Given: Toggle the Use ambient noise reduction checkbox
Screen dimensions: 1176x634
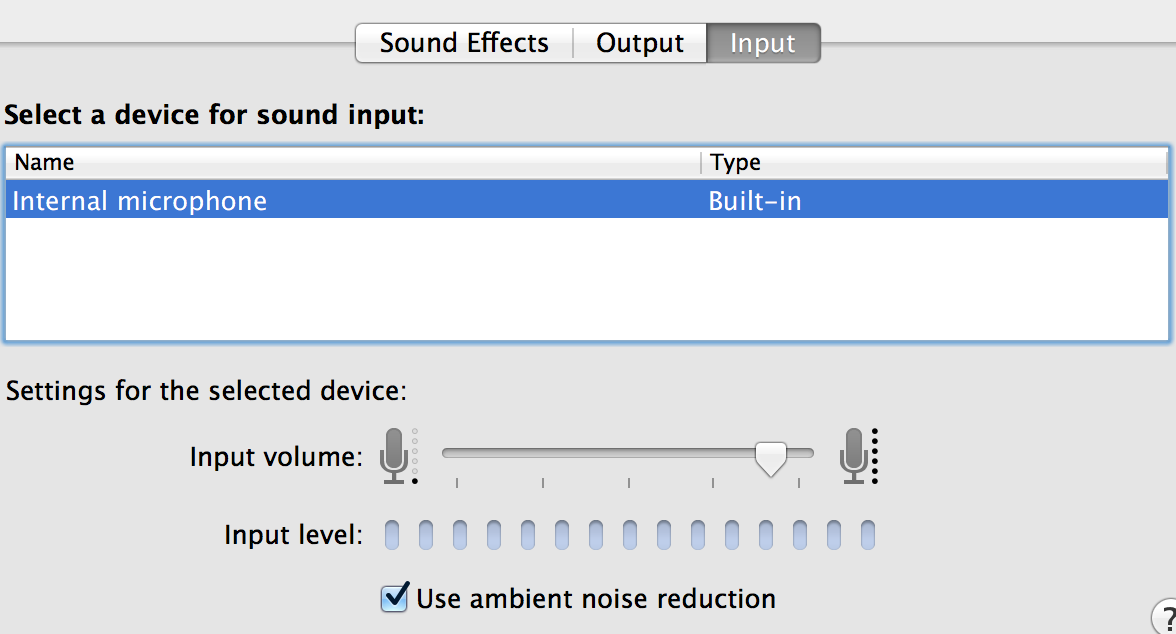Looking at the screenshot, I should [x=394, y=598].
